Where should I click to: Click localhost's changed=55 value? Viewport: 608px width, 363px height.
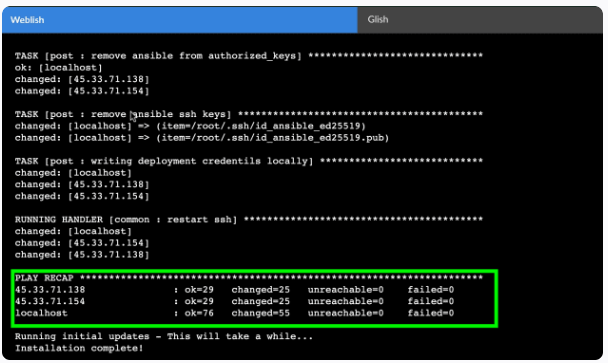click(x=261, y=313)
